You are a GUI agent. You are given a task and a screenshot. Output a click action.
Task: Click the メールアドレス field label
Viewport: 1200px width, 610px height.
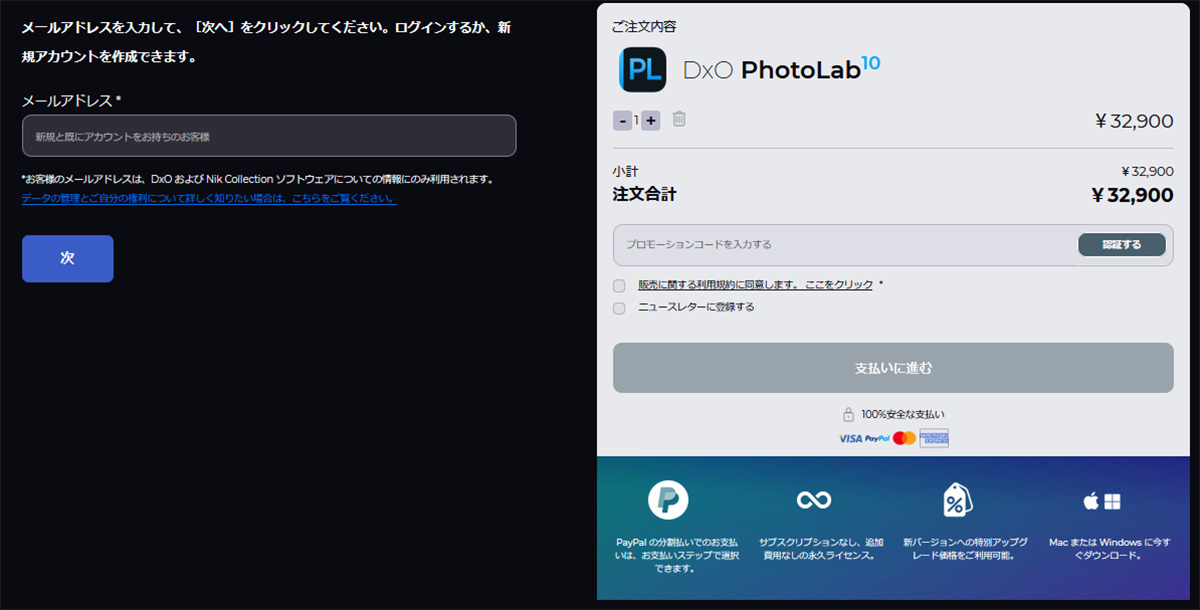[72, 100]
